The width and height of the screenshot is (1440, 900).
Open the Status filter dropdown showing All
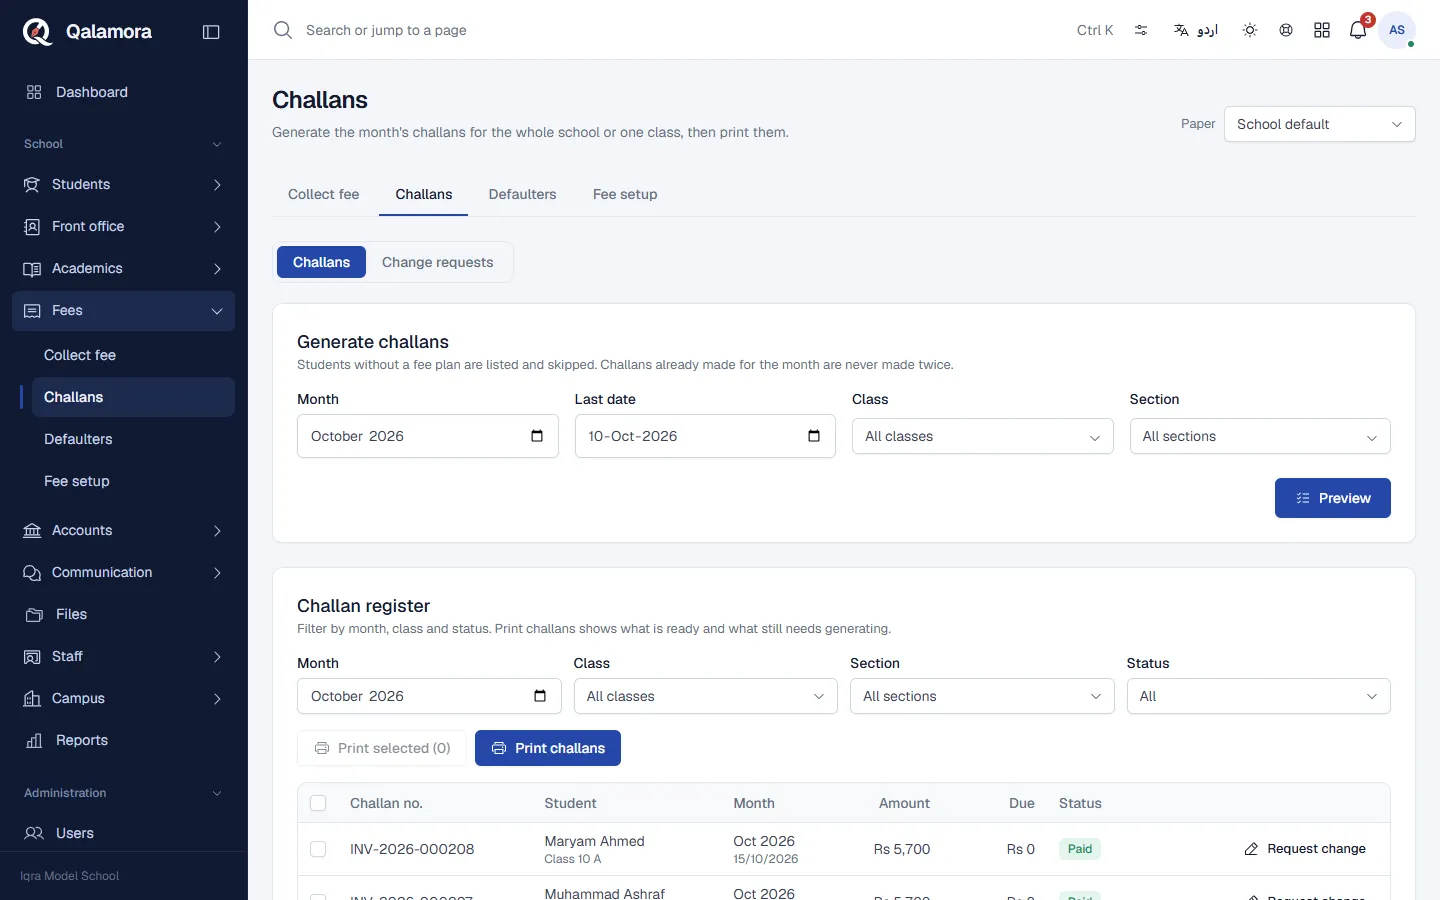[x=1258, y=696]
